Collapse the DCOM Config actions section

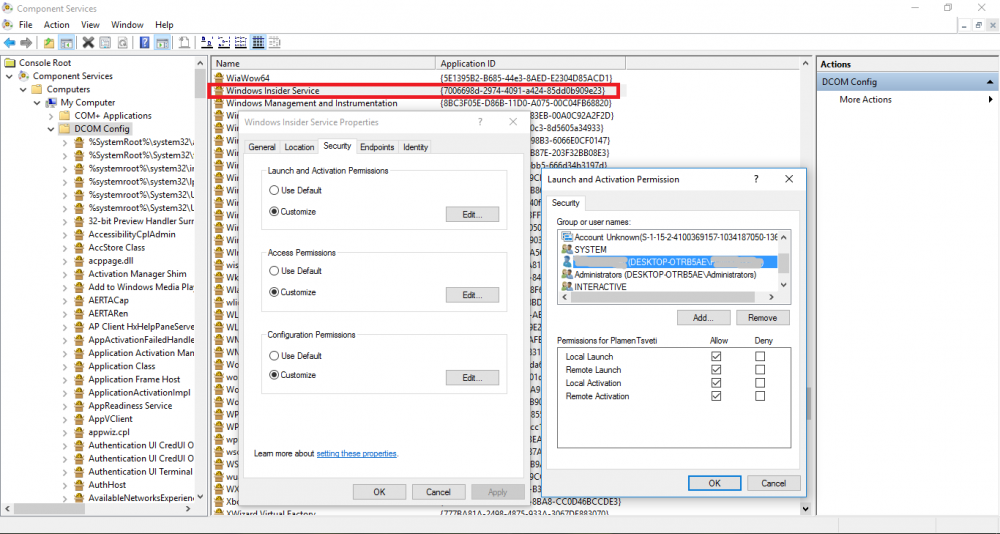pyautogui.click(x=990, y=82)
